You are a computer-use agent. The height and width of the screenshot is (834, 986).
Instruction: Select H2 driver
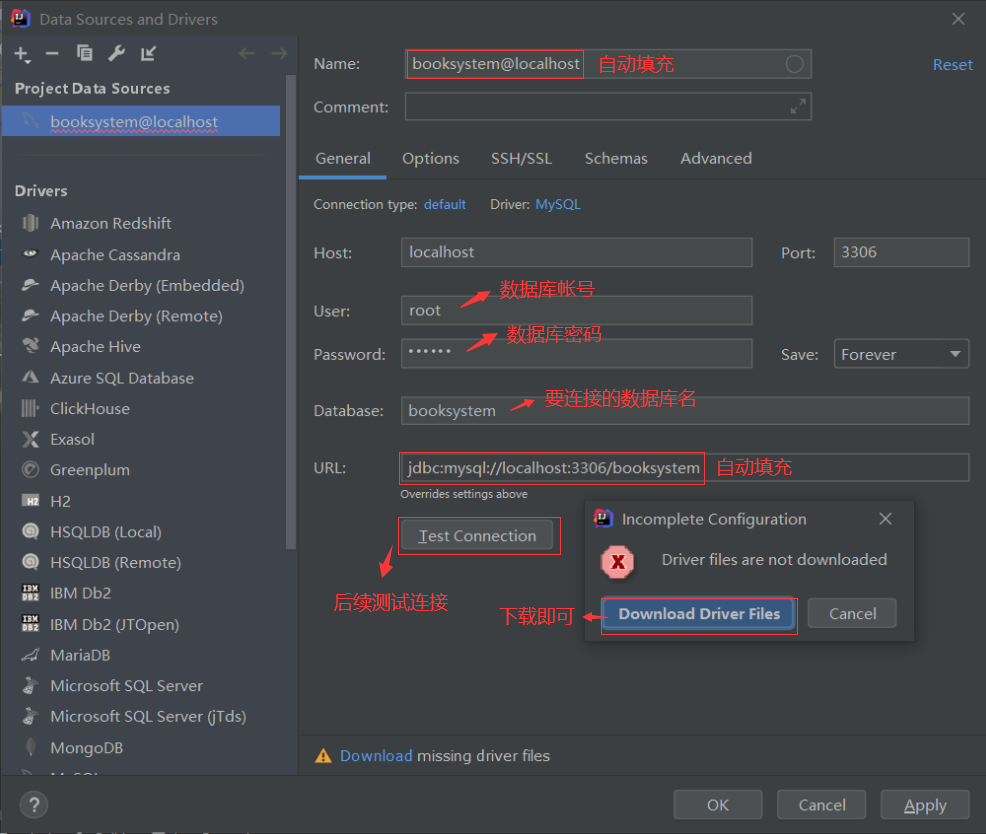tap(60, 501)
